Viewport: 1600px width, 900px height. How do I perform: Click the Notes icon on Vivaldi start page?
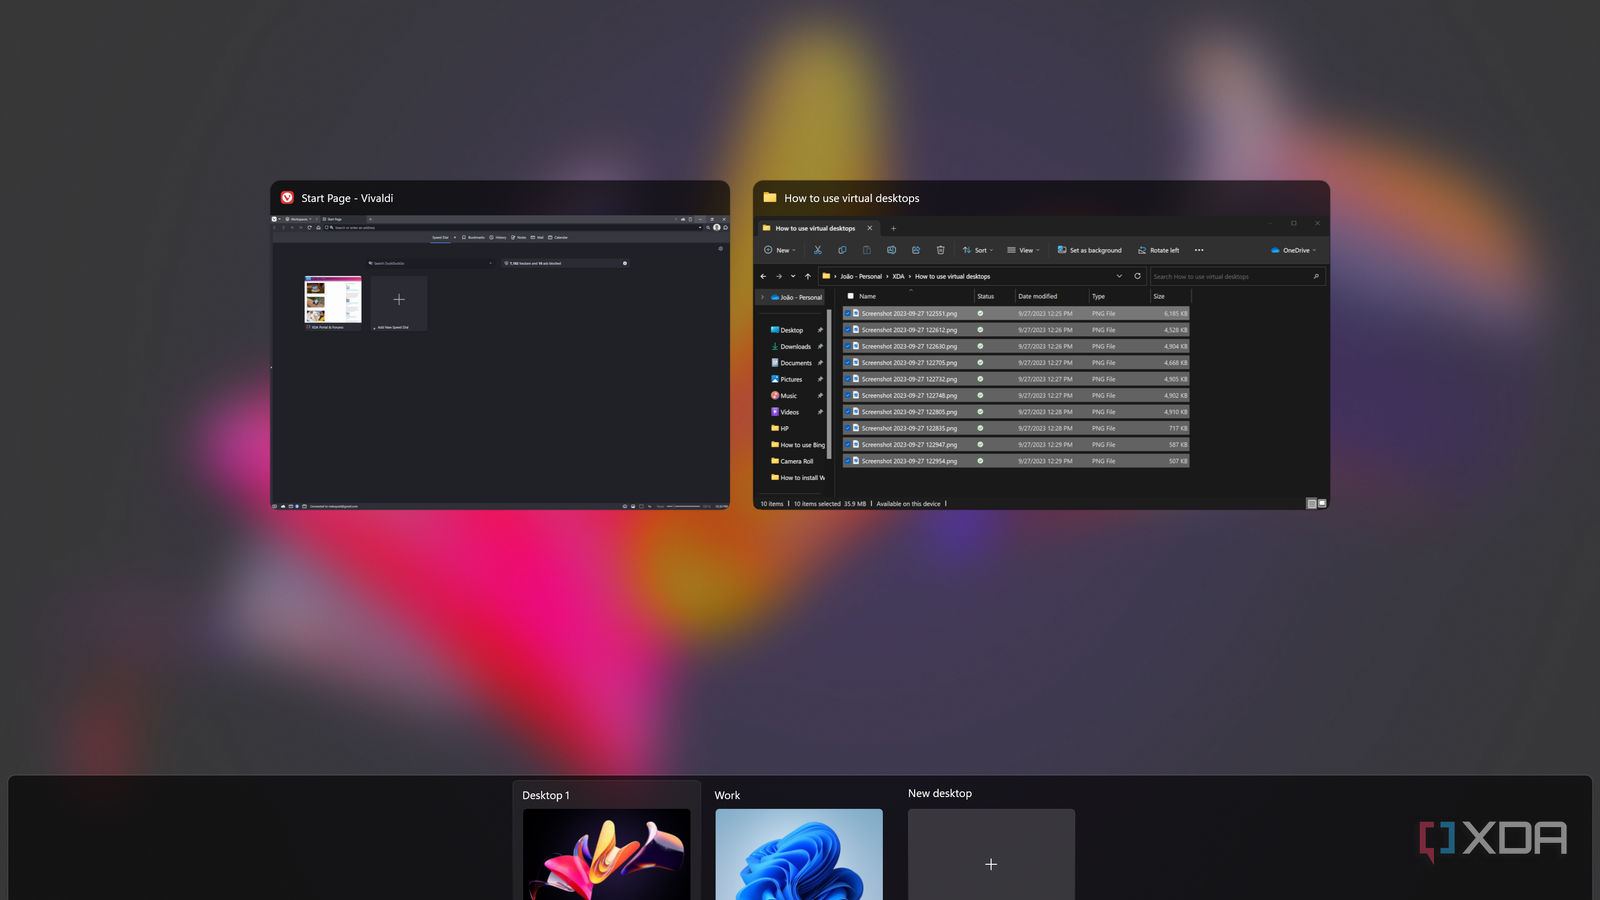click(516, 237)
